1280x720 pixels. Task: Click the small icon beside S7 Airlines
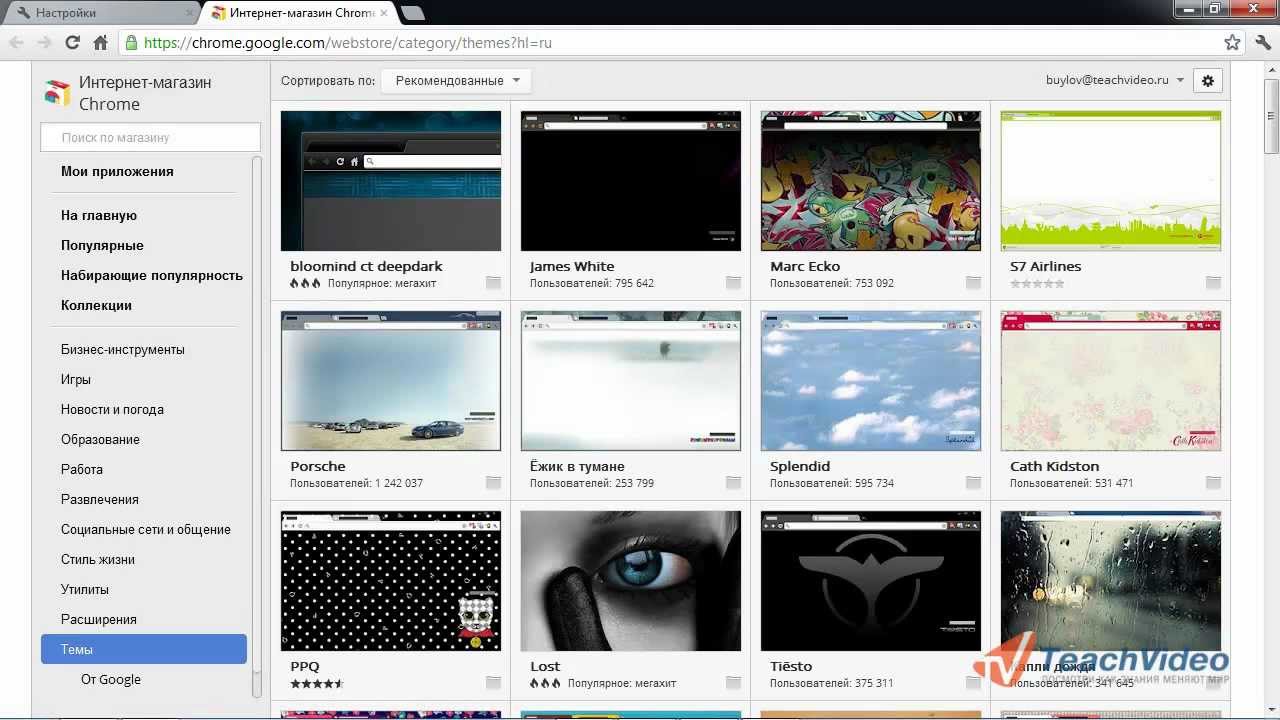pyautogui.click(x=1213, y=283)
